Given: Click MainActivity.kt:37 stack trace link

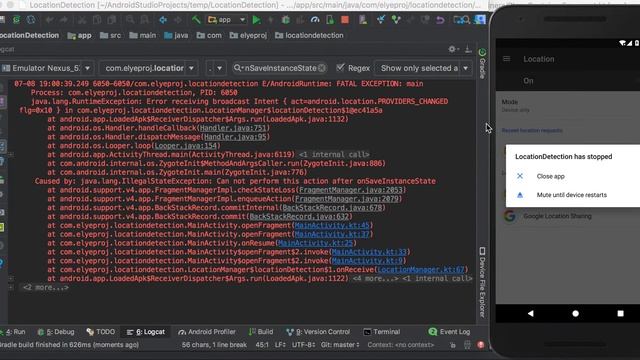Looking at the screenshot, I should (x=332, y=234).
